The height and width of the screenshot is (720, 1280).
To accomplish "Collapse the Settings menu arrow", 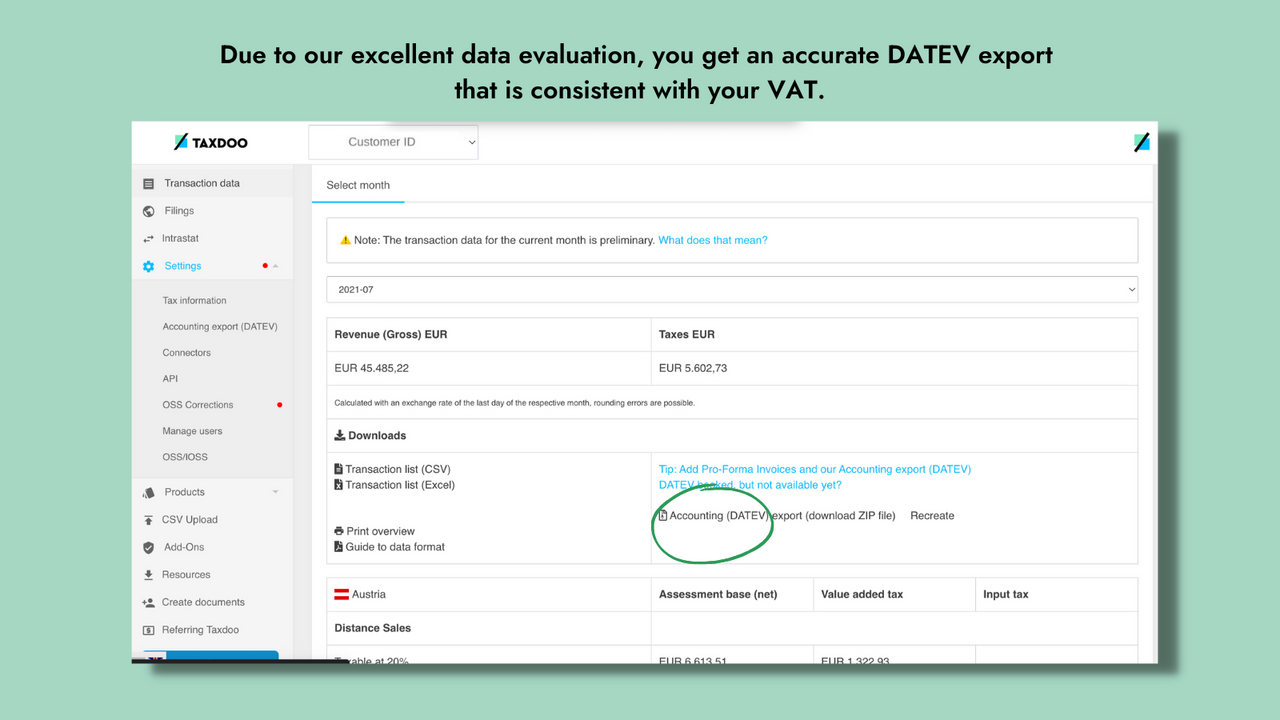I will pos(276,266).
